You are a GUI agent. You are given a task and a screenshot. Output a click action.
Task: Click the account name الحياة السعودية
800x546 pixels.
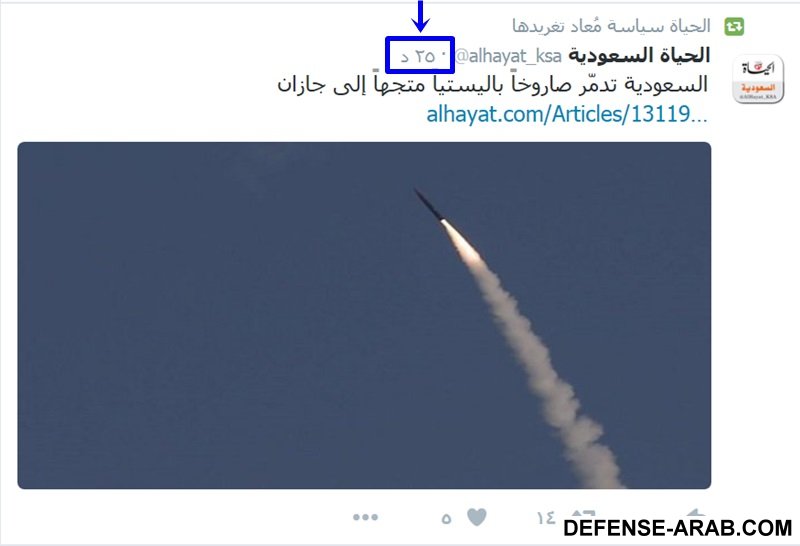[x=639, y=55]
